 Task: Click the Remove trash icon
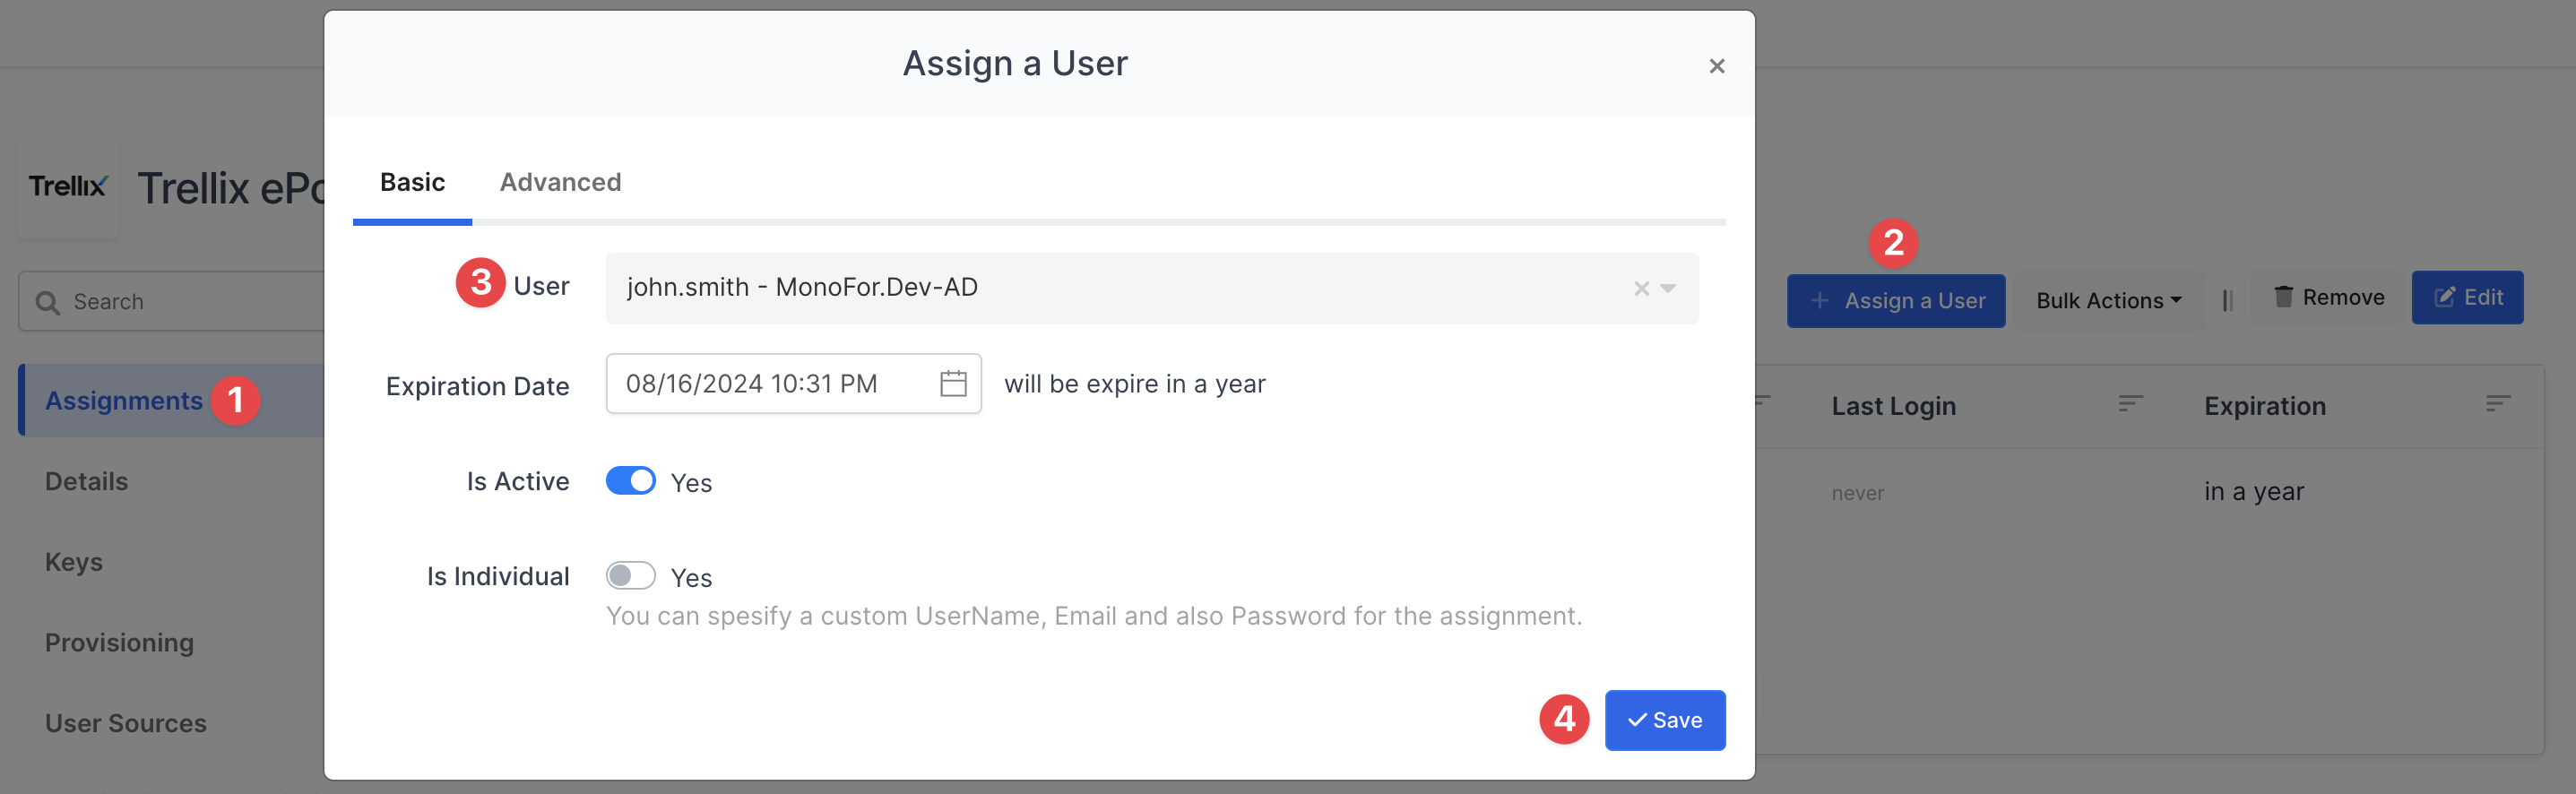pyautogui.click(x=2284, y=297)
